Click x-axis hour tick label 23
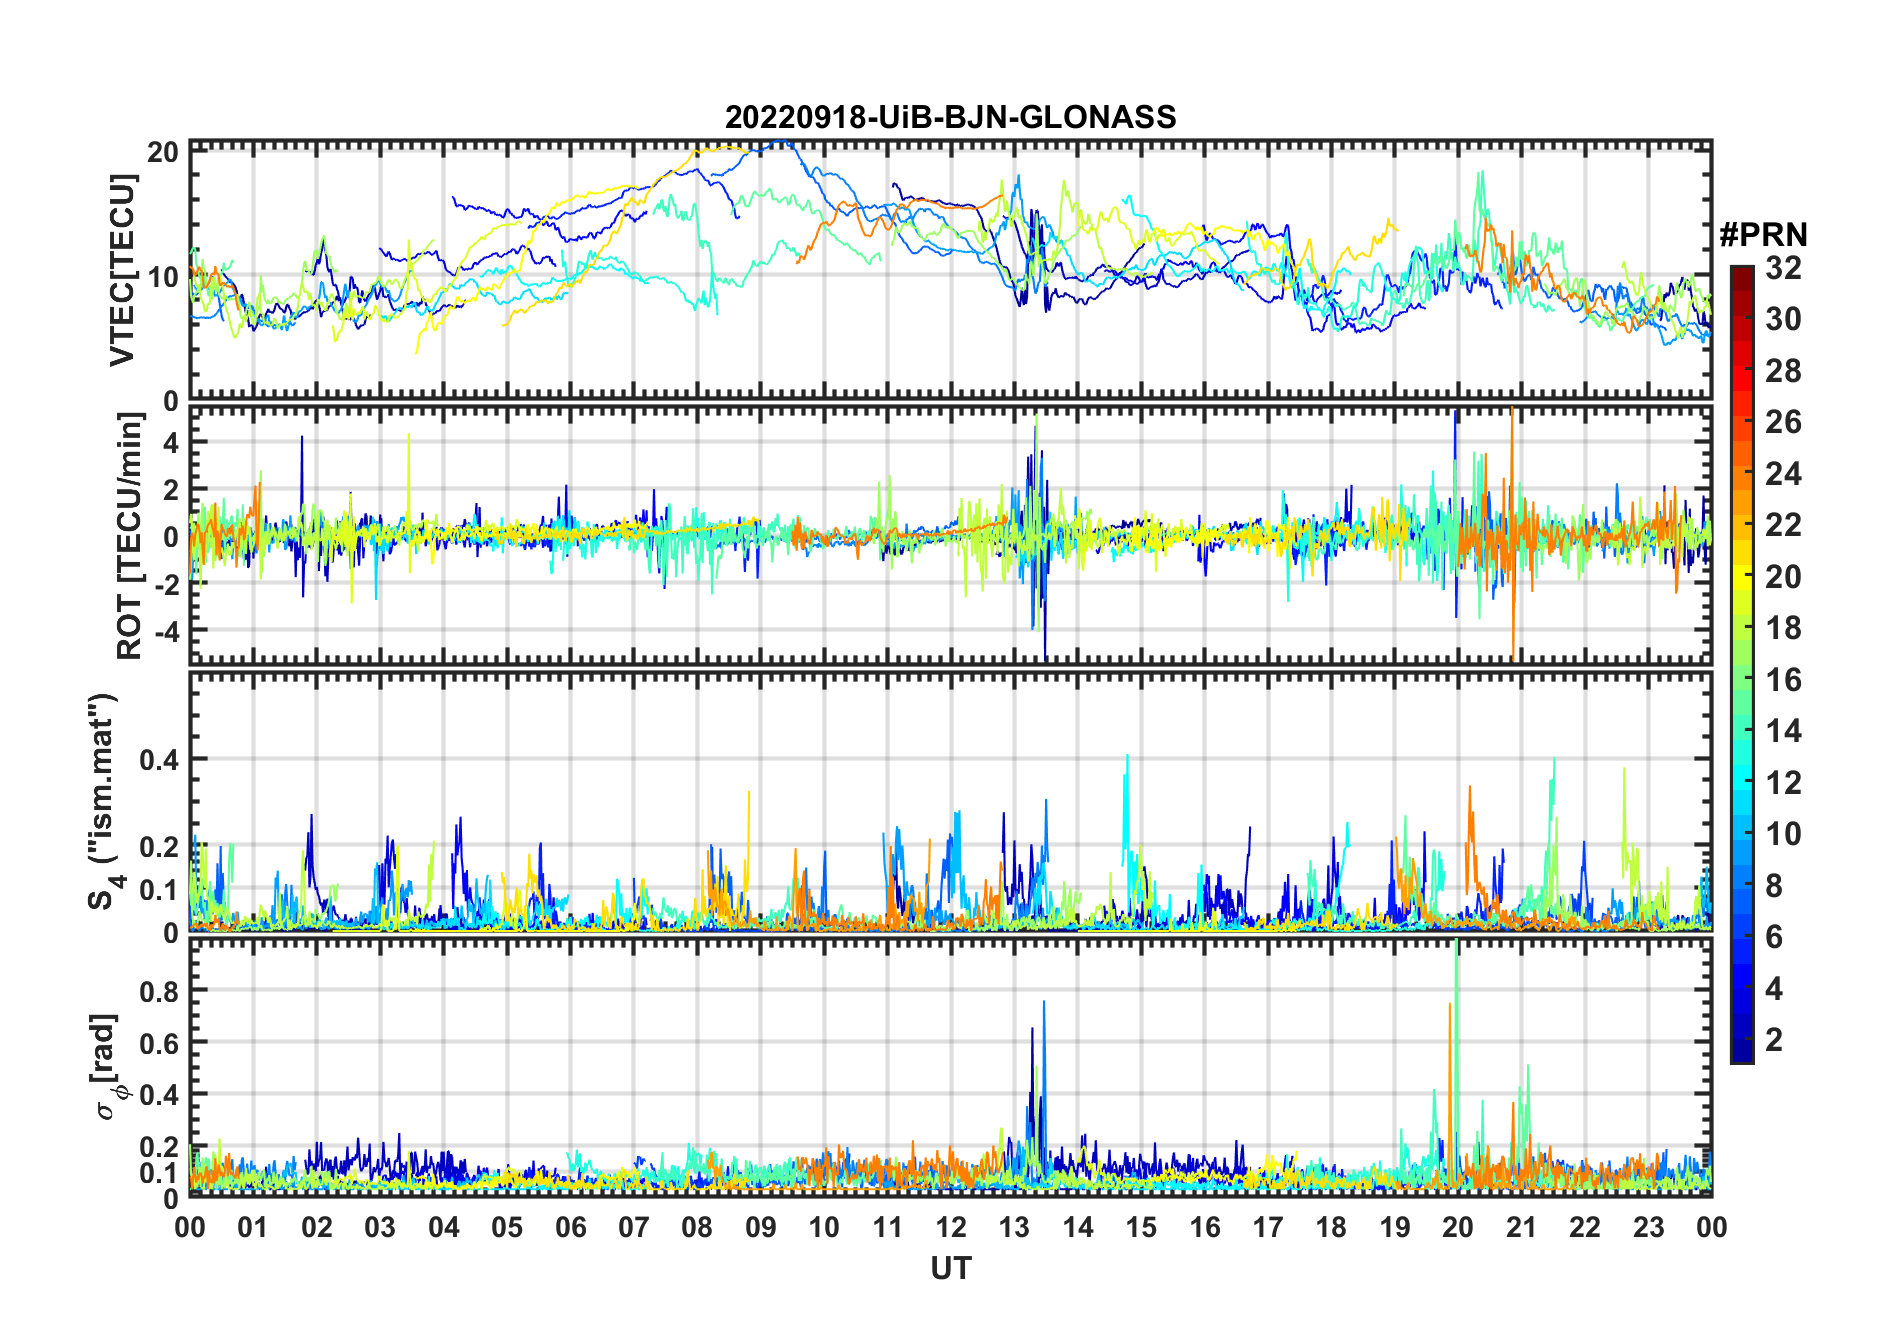The width and height of the screenshot is (1902, 1330). pyautogui.click(x=1649, y=1228)
